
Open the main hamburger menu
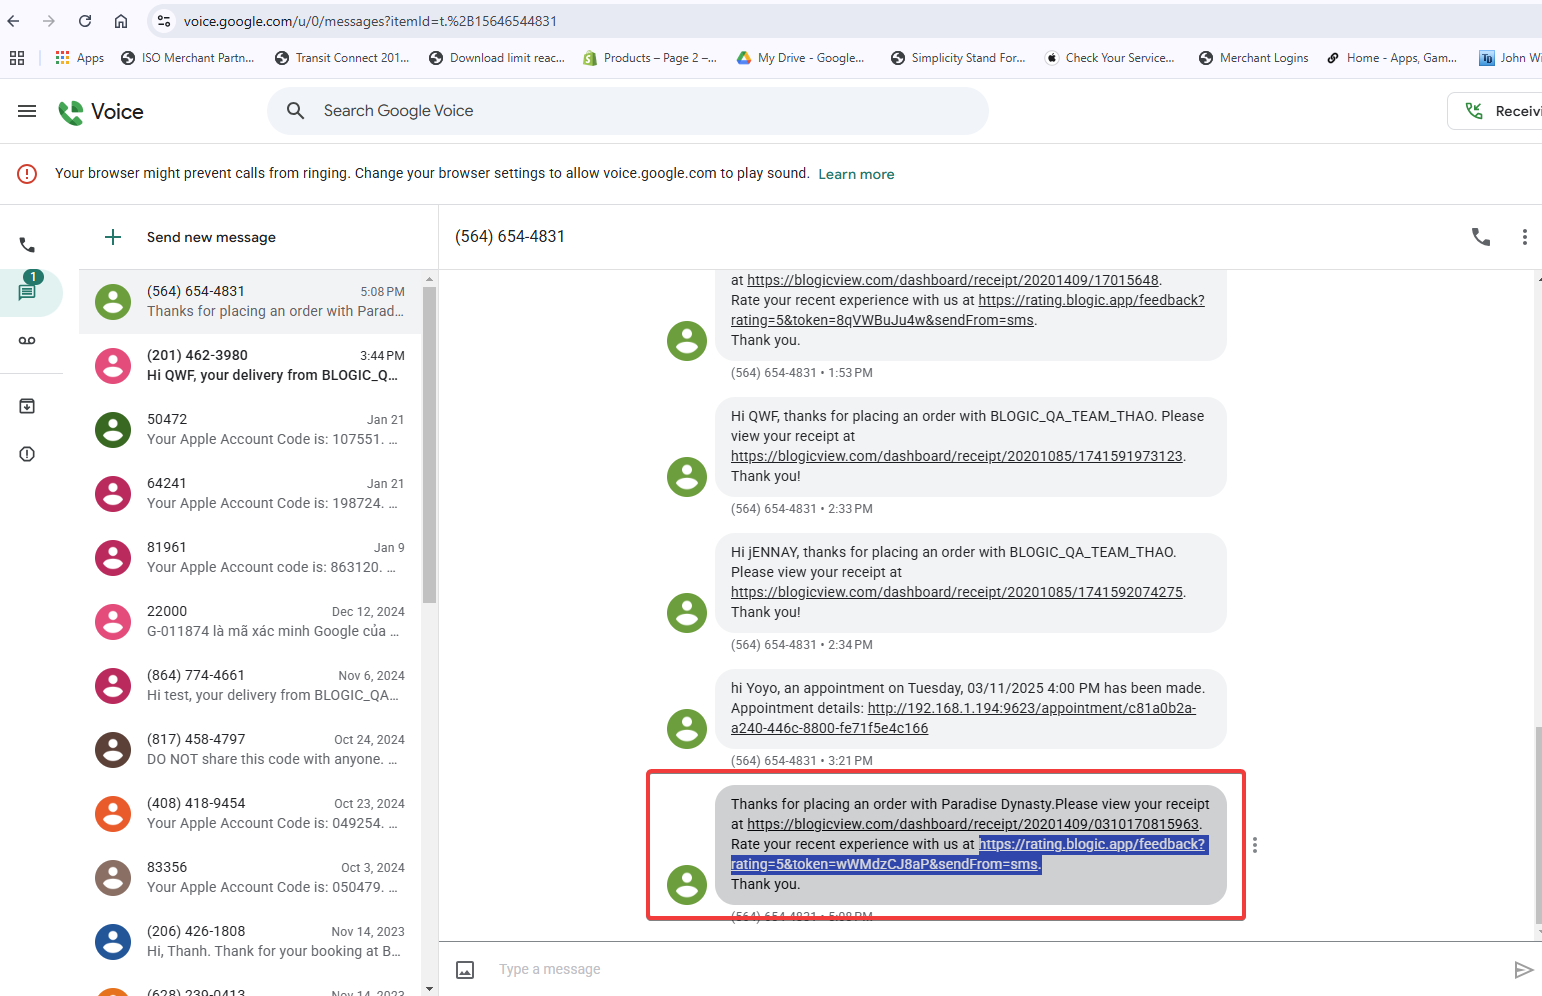coord(27,111)
